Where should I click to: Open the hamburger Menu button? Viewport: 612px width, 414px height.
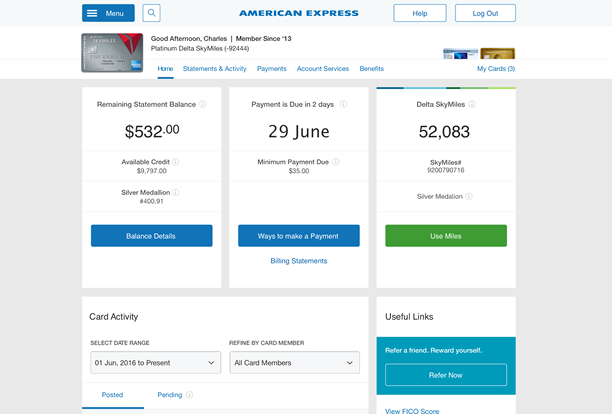[108, 13]
